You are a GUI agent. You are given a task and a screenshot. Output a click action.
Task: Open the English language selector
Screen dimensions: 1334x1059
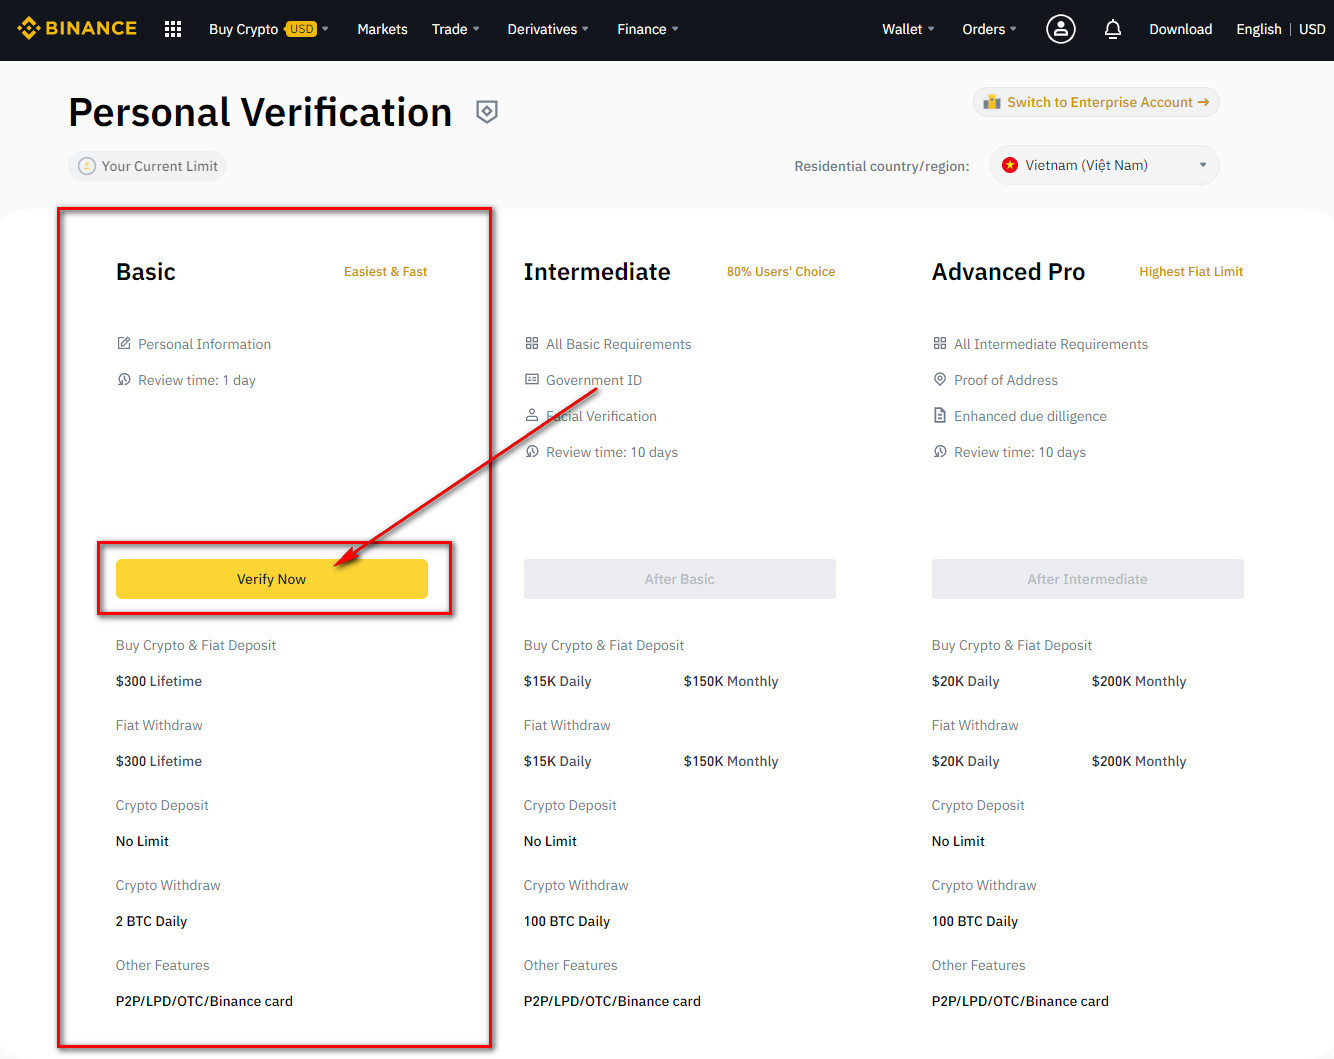1258,29
